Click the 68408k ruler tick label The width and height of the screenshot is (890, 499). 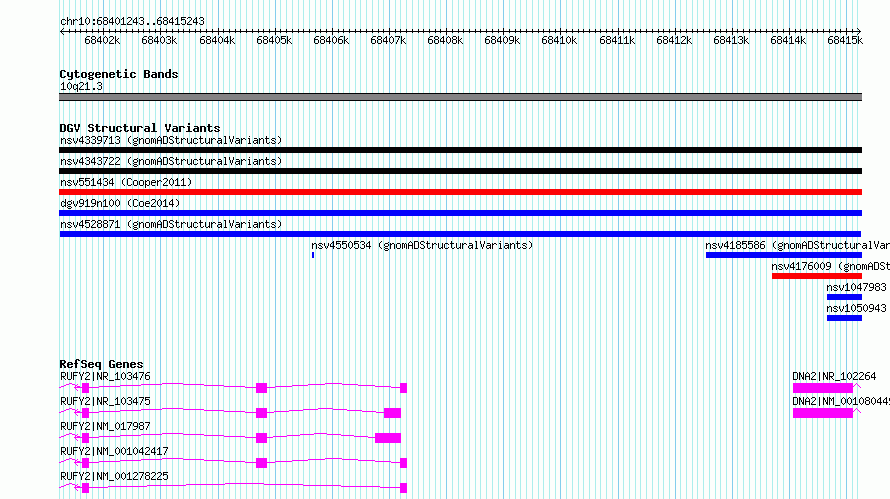point(445,40)
